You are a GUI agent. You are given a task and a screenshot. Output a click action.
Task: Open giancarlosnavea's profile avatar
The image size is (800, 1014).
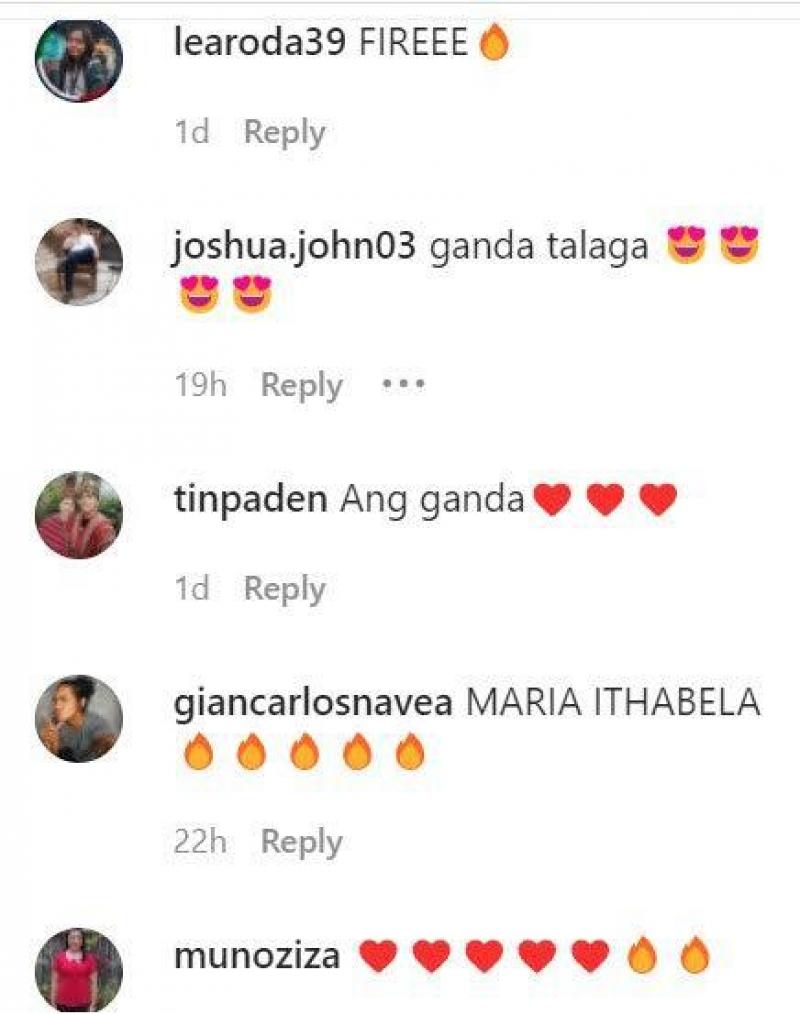click(78, 718)
